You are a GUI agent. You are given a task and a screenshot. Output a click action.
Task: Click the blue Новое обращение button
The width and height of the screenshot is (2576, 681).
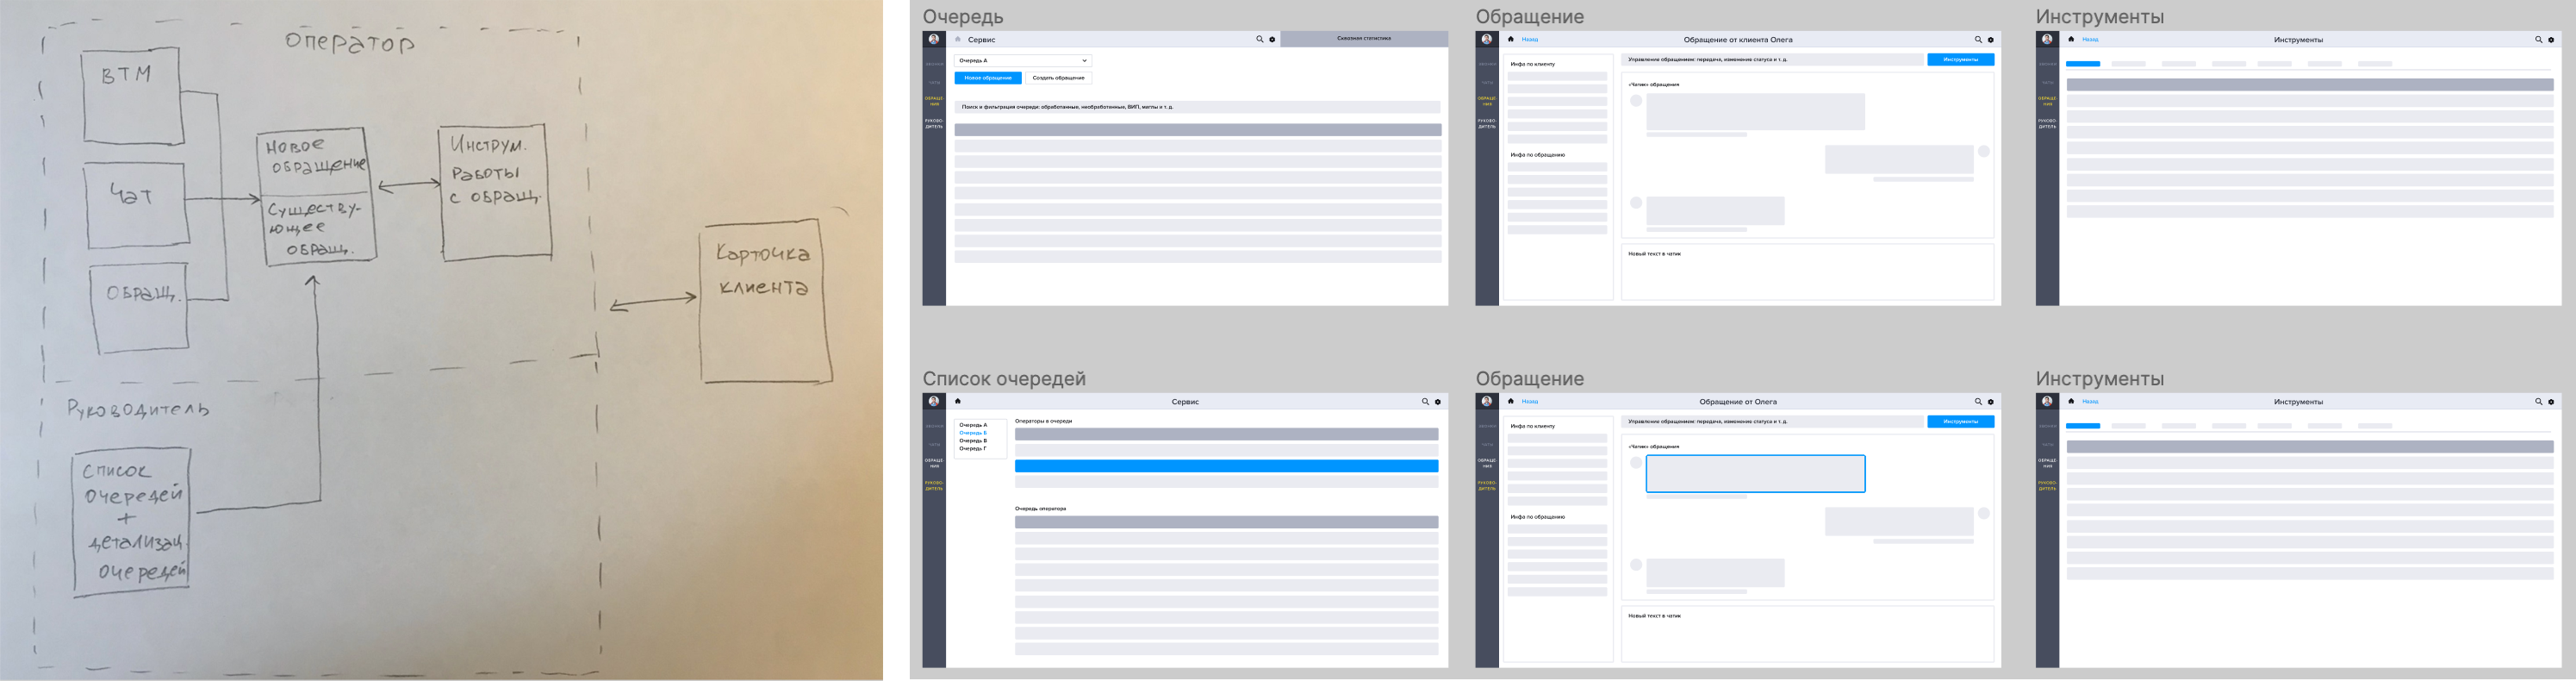click(987, 78)
